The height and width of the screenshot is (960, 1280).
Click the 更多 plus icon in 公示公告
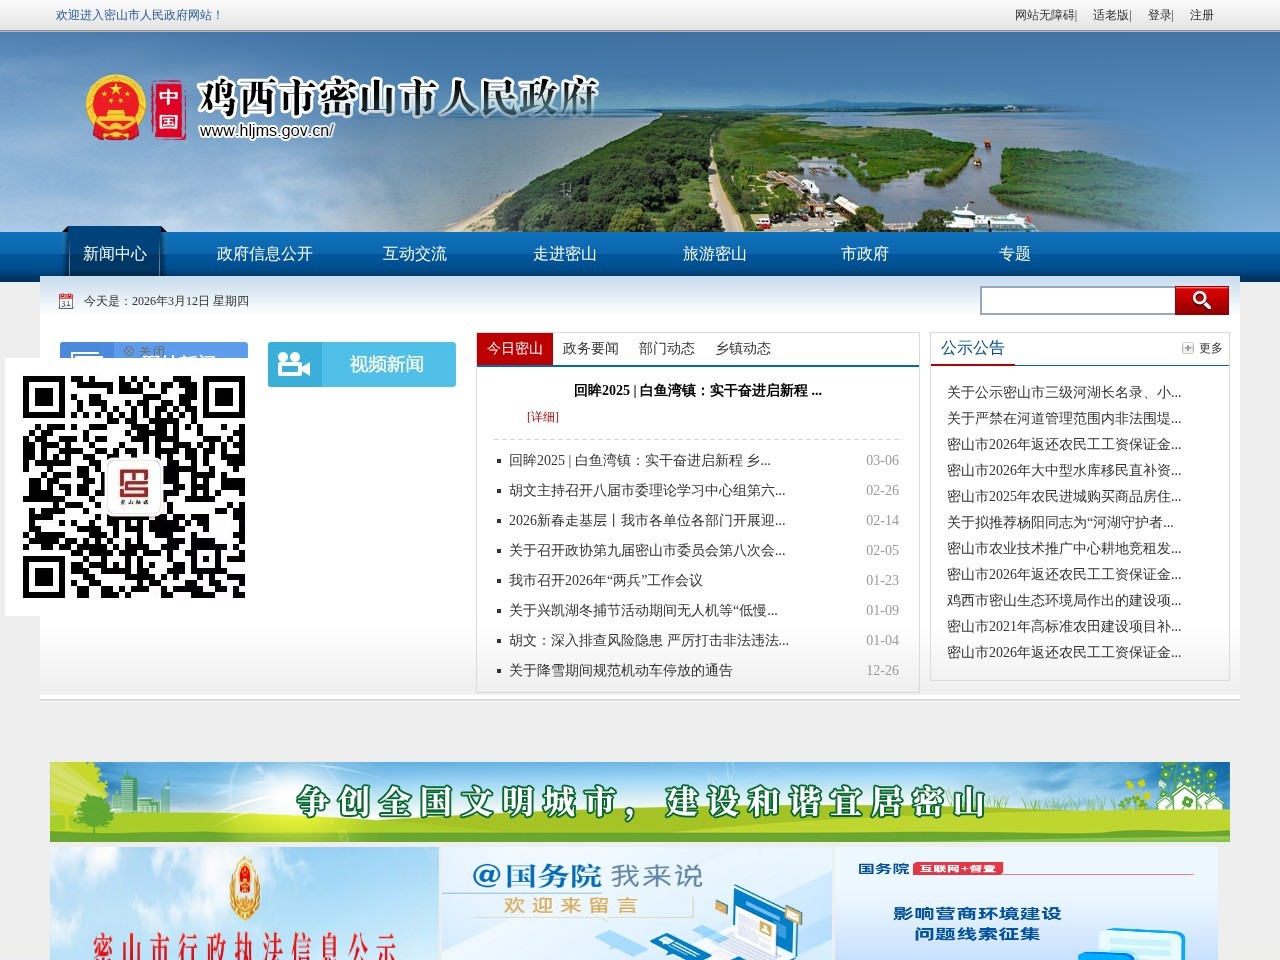coord(1188,348)
